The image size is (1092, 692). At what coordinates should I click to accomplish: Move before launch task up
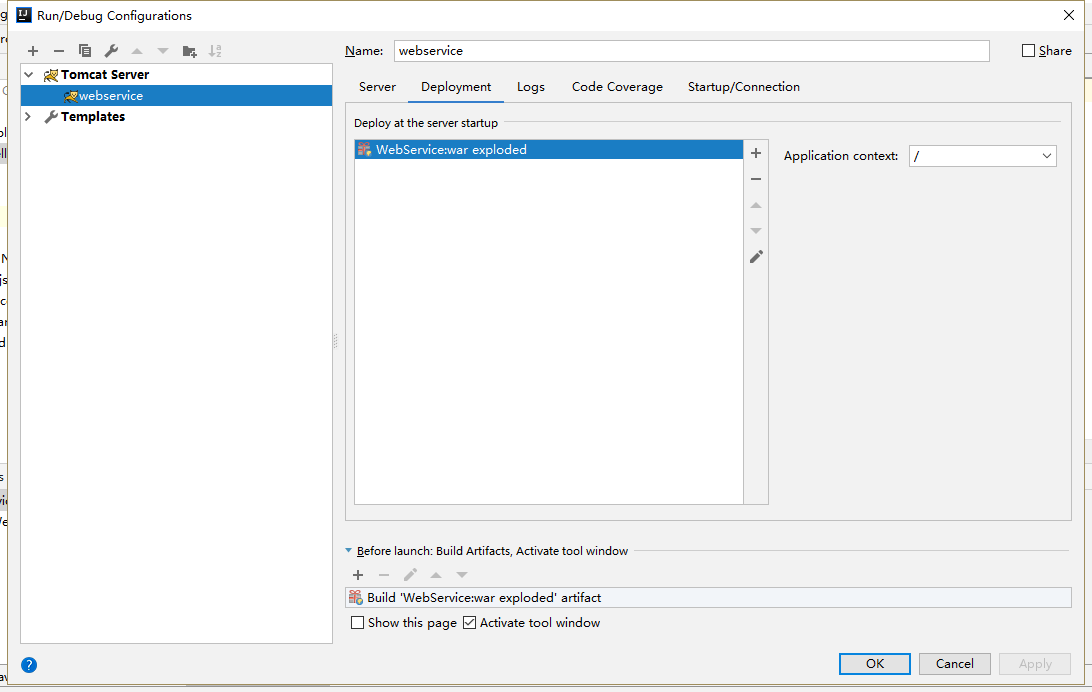436,575
